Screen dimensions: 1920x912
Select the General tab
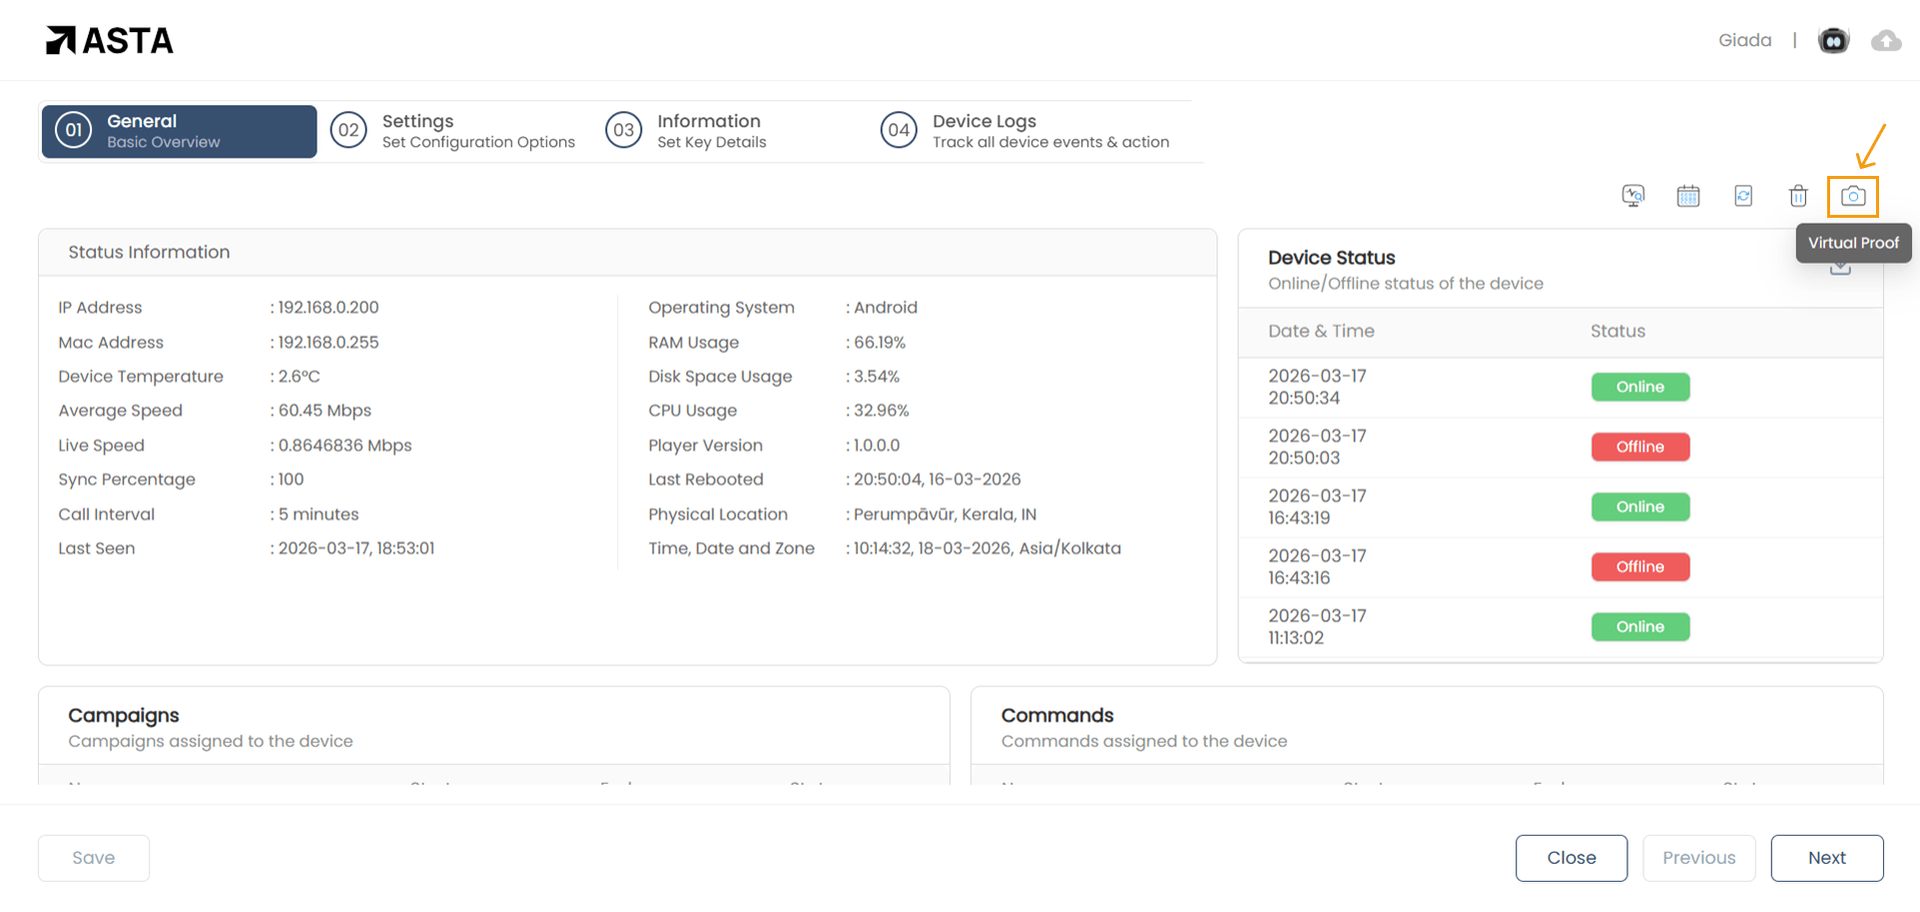(179, 131)
